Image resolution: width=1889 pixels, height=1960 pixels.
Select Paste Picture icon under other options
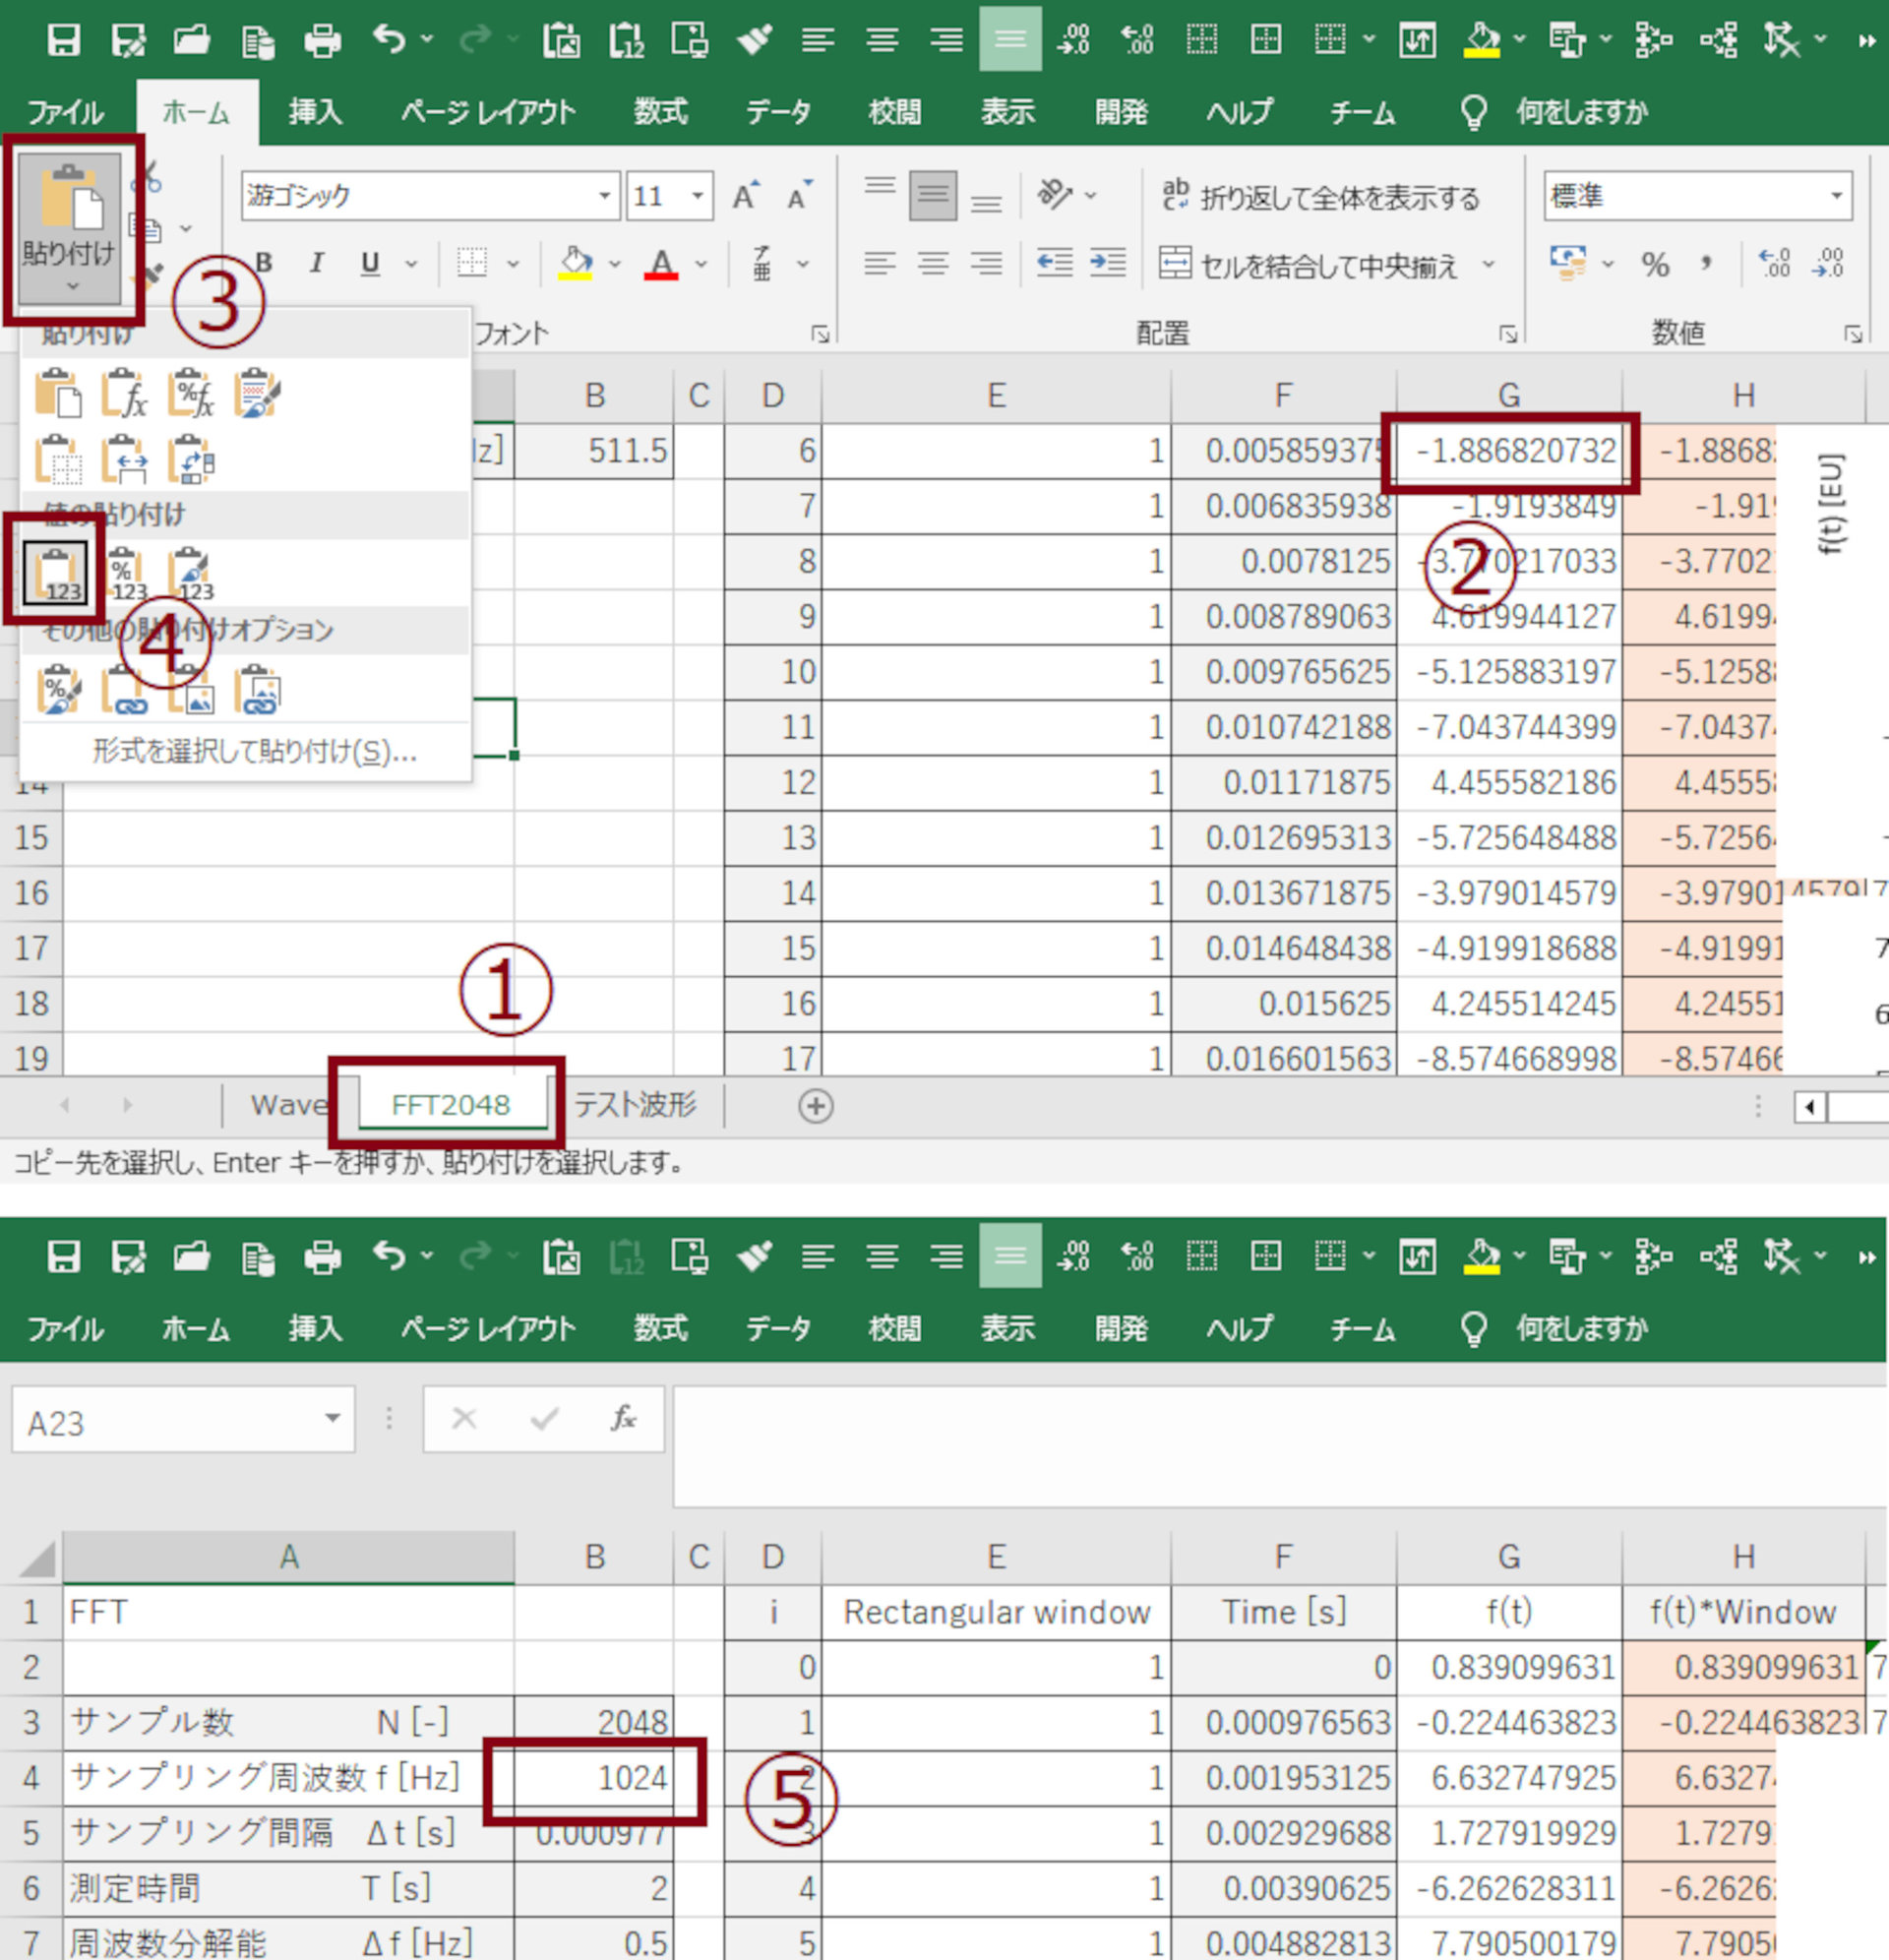[190, 690]
